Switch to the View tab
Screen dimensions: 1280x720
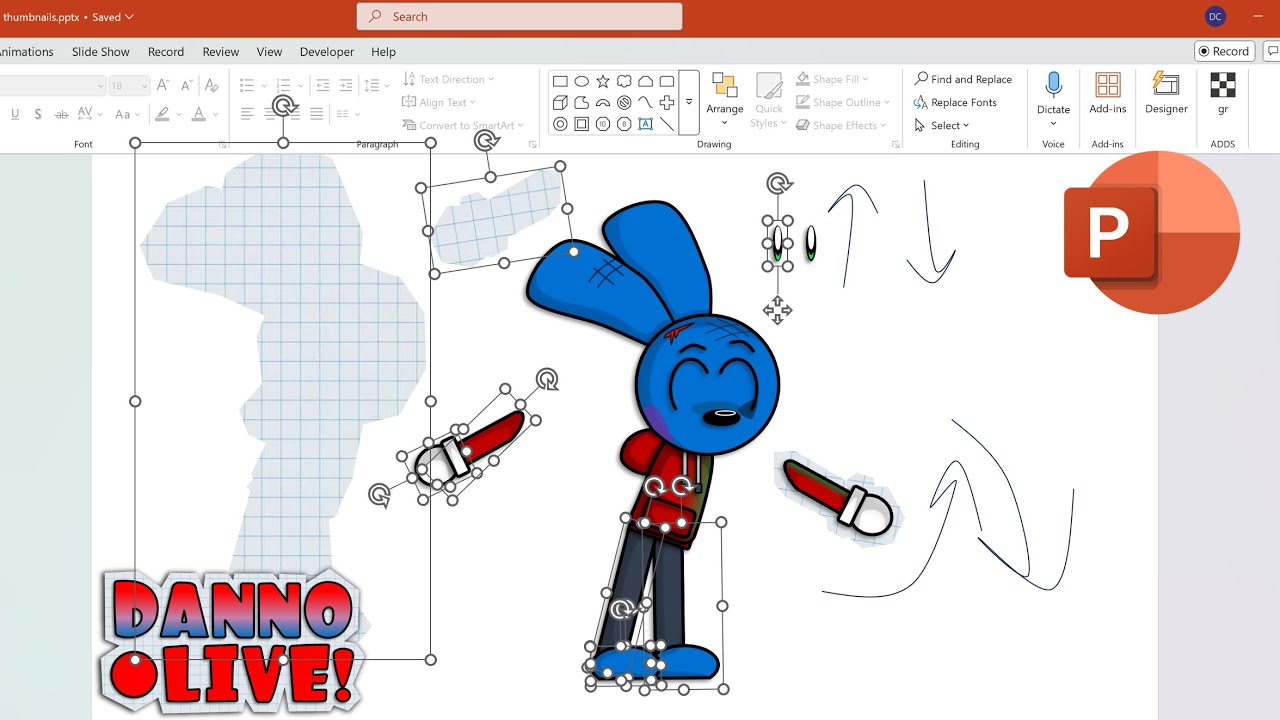pos(269,52)
